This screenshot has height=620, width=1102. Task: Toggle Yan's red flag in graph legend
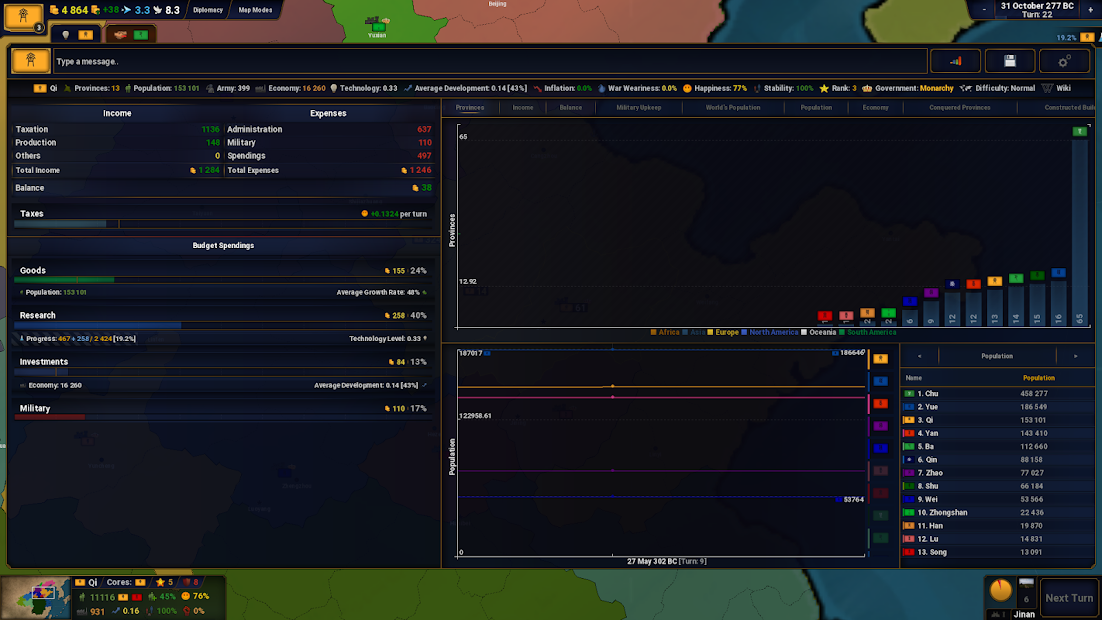[x=880, y=403]
